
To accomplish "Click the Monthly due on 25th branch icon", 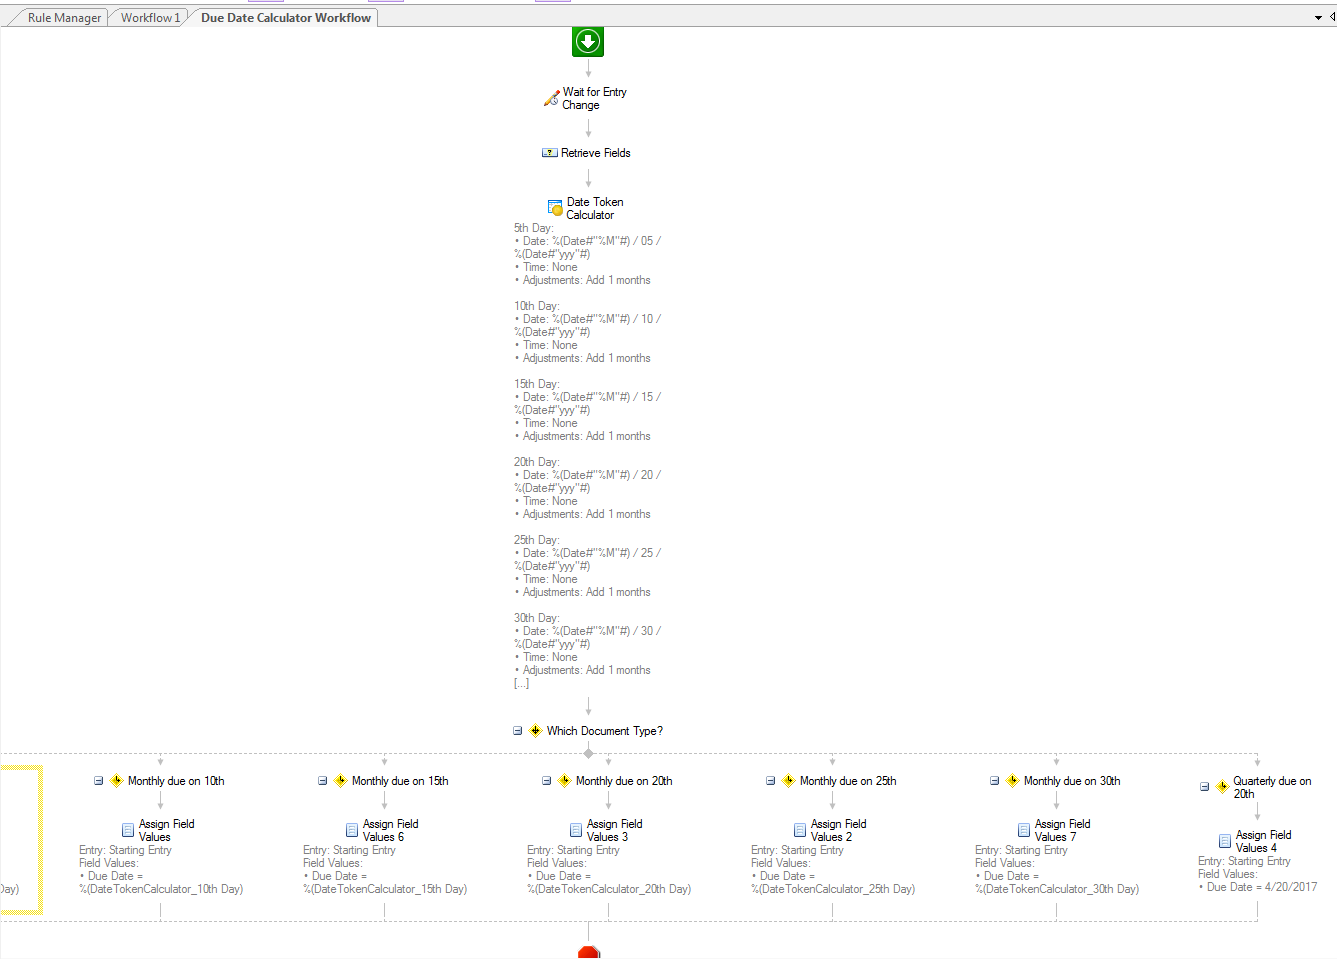I will (788, 781).
